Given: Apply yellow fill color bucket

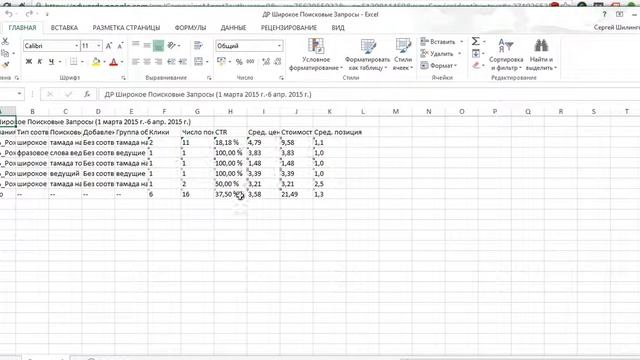Looking at the screenshot, I should [96, 62].
